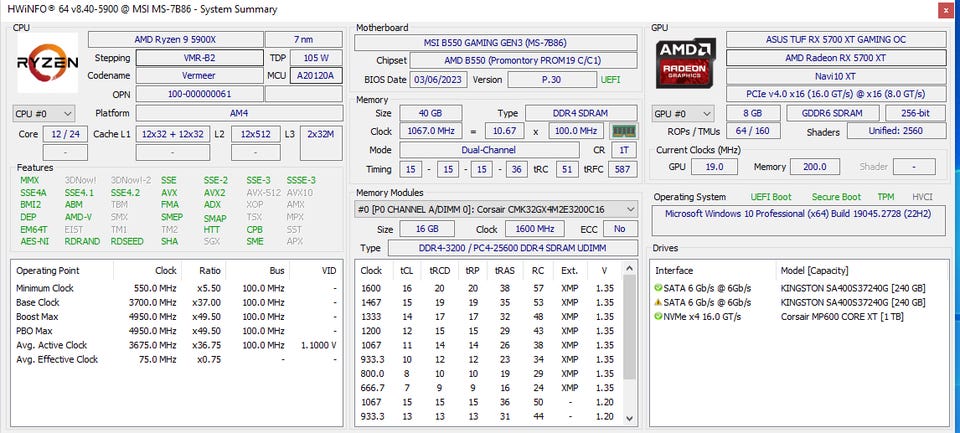The image size is (960, 433).
Task: Click the 12x32 + 12x32 L1 cache field
Action: tap(173, 134)
